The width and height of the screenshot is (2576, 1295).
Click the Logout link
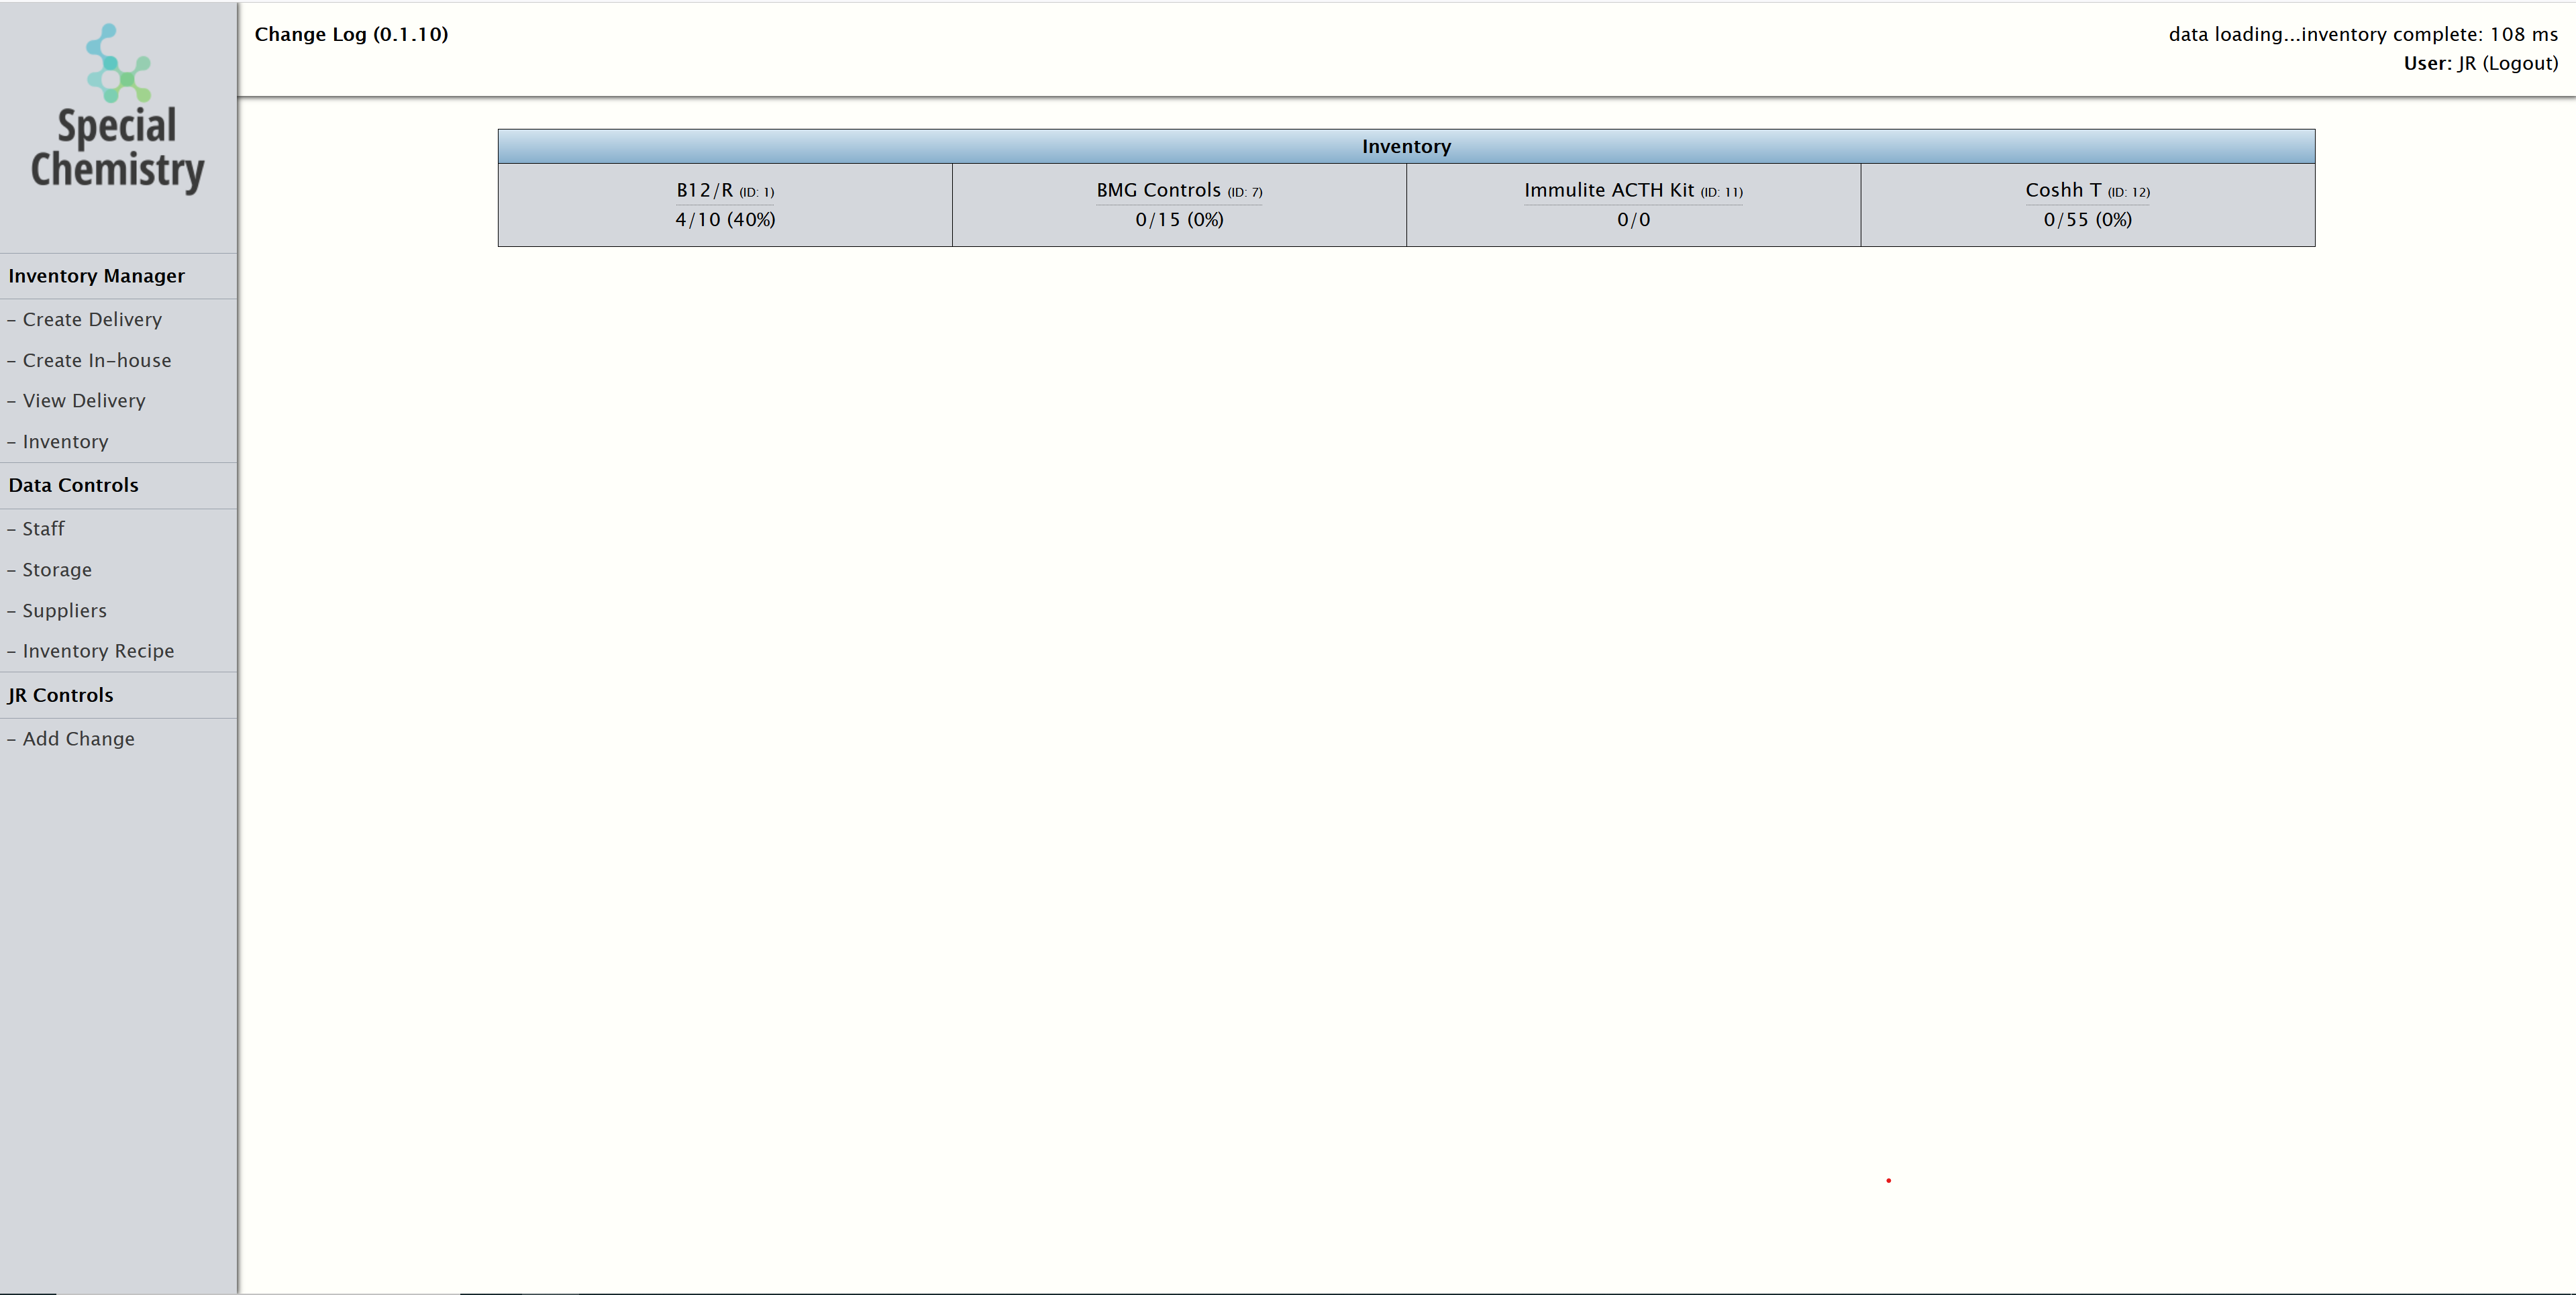click(x=2519, y=63)
